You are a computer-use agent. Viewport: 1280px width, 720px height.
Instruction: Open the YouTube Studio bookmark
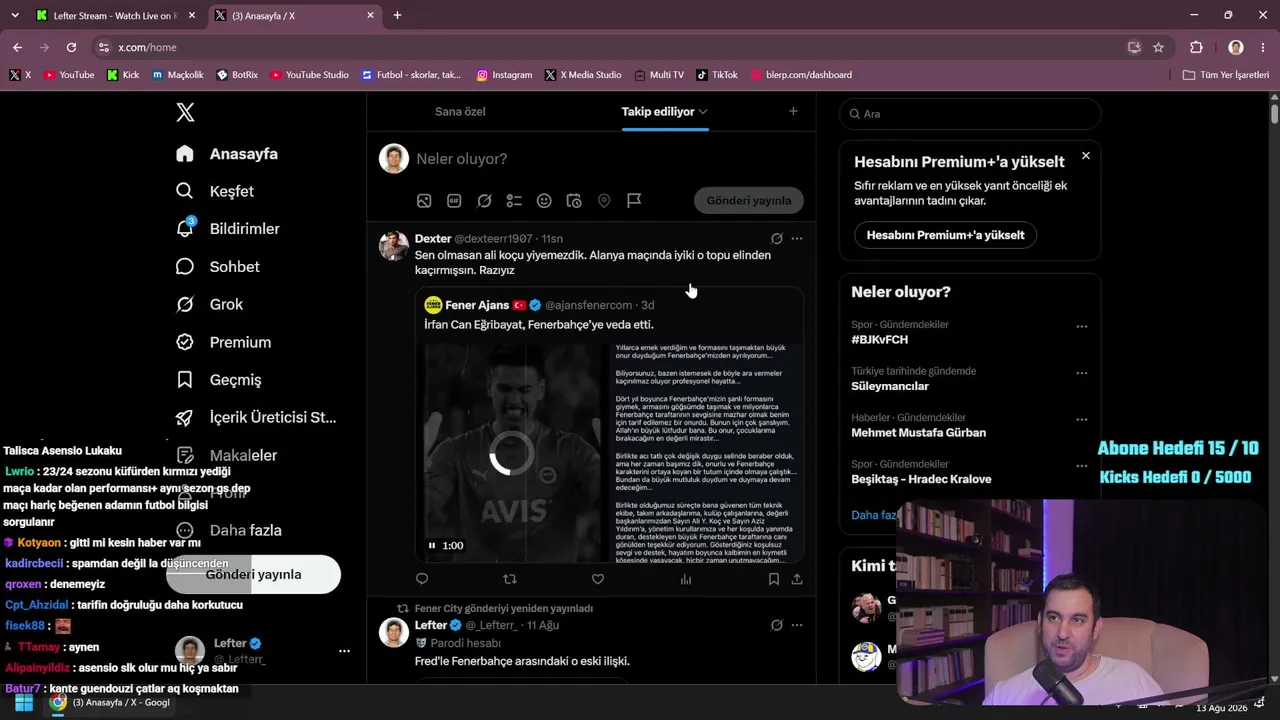click(x=310, y=75)
